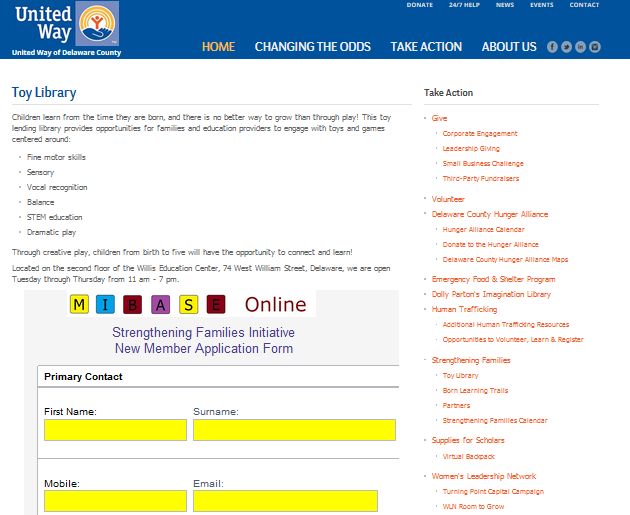630x515 pixels.
Task: Open the Small Business Challenge link
Action: click(483, 163)
